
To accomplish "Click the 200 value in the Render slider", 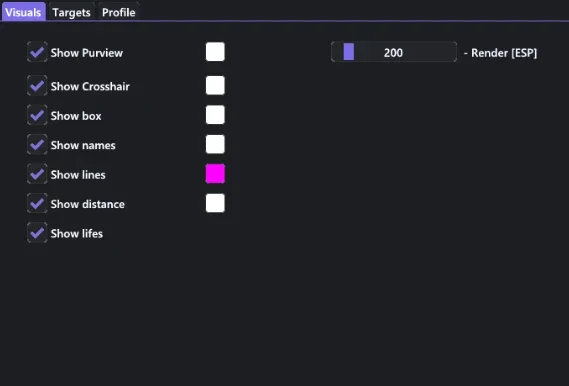I will (393, 53).
